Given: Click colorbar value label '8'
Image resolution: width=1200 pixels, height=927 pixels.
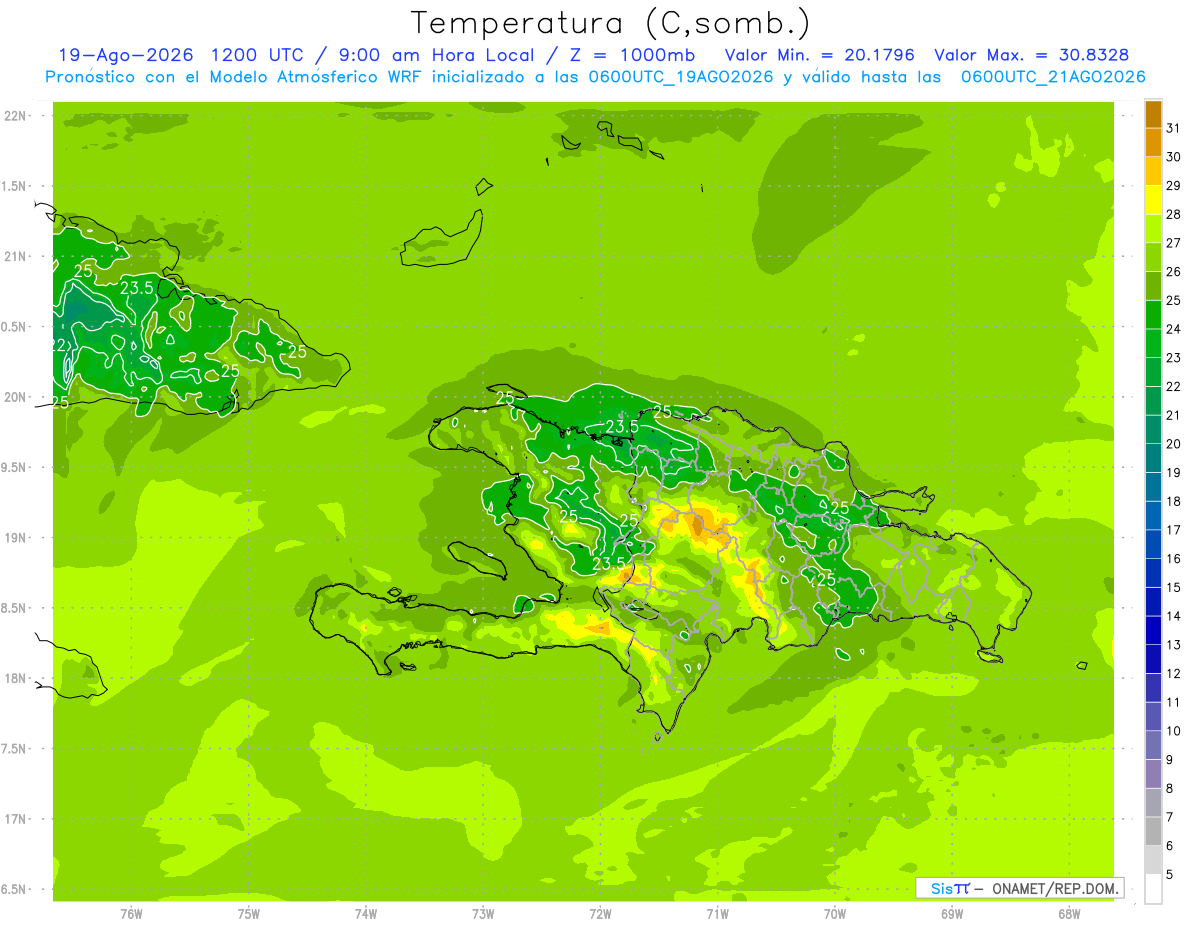Looking at the screenshot, I should tap(1169, 788).
